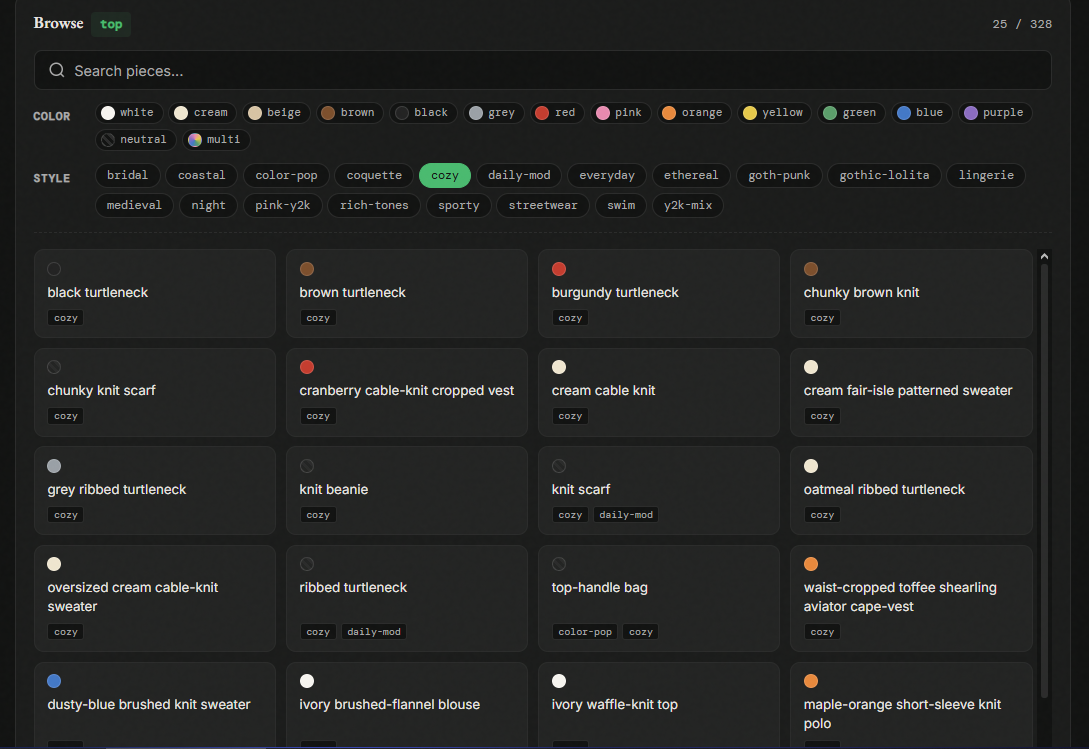Filter by swim style
Screen dimensions: 1089x749
click(620, 205)
